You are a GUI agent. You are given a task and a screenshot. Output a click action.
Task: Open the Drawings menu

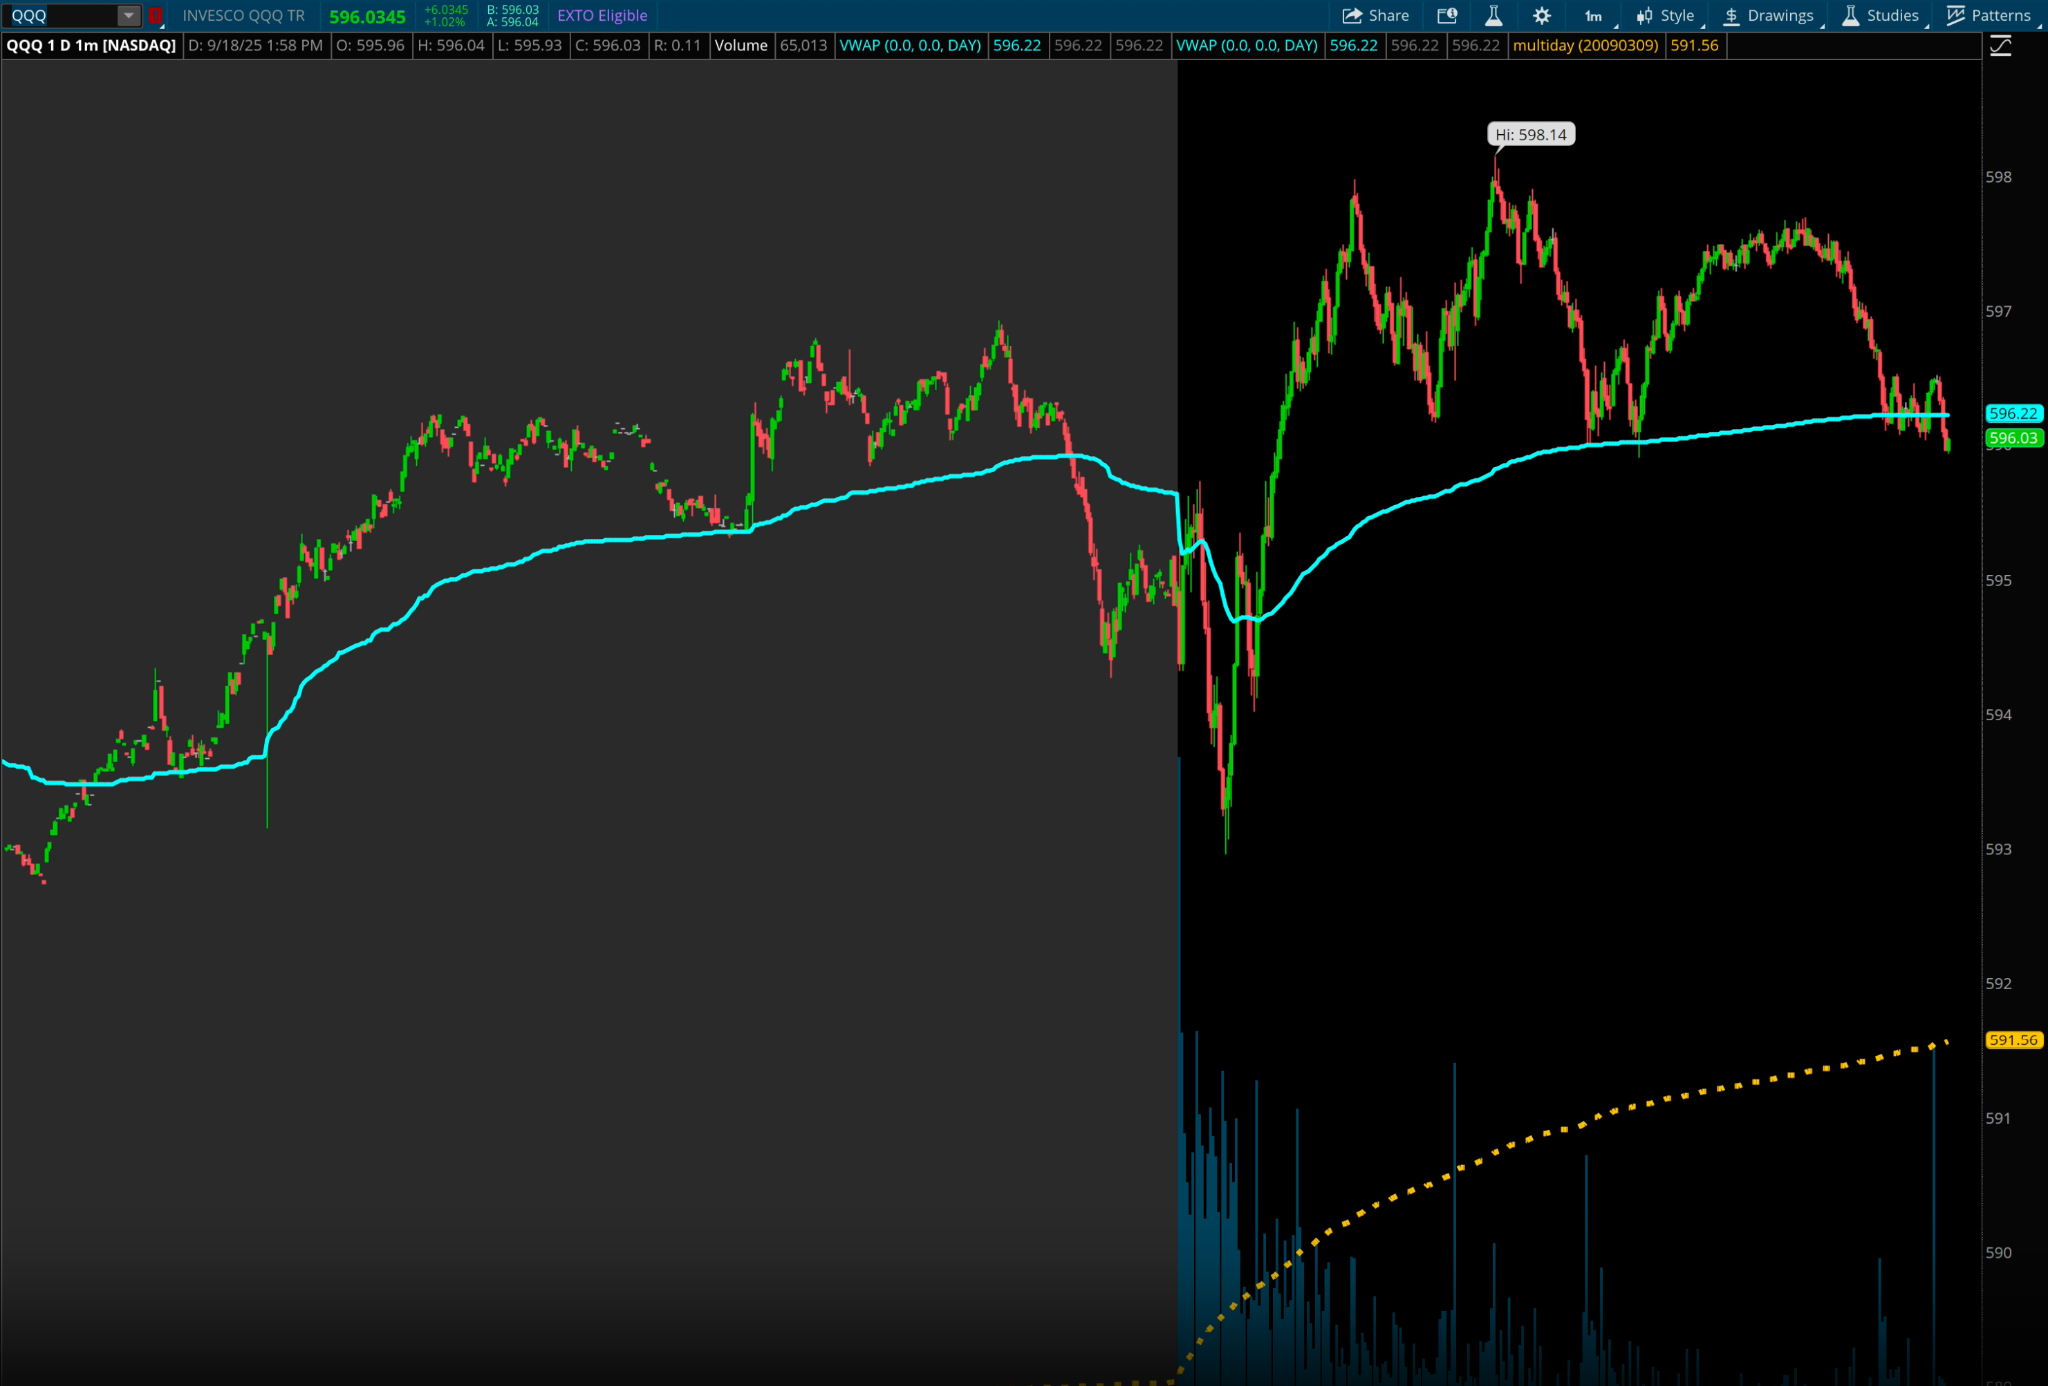click(1768, 15)
